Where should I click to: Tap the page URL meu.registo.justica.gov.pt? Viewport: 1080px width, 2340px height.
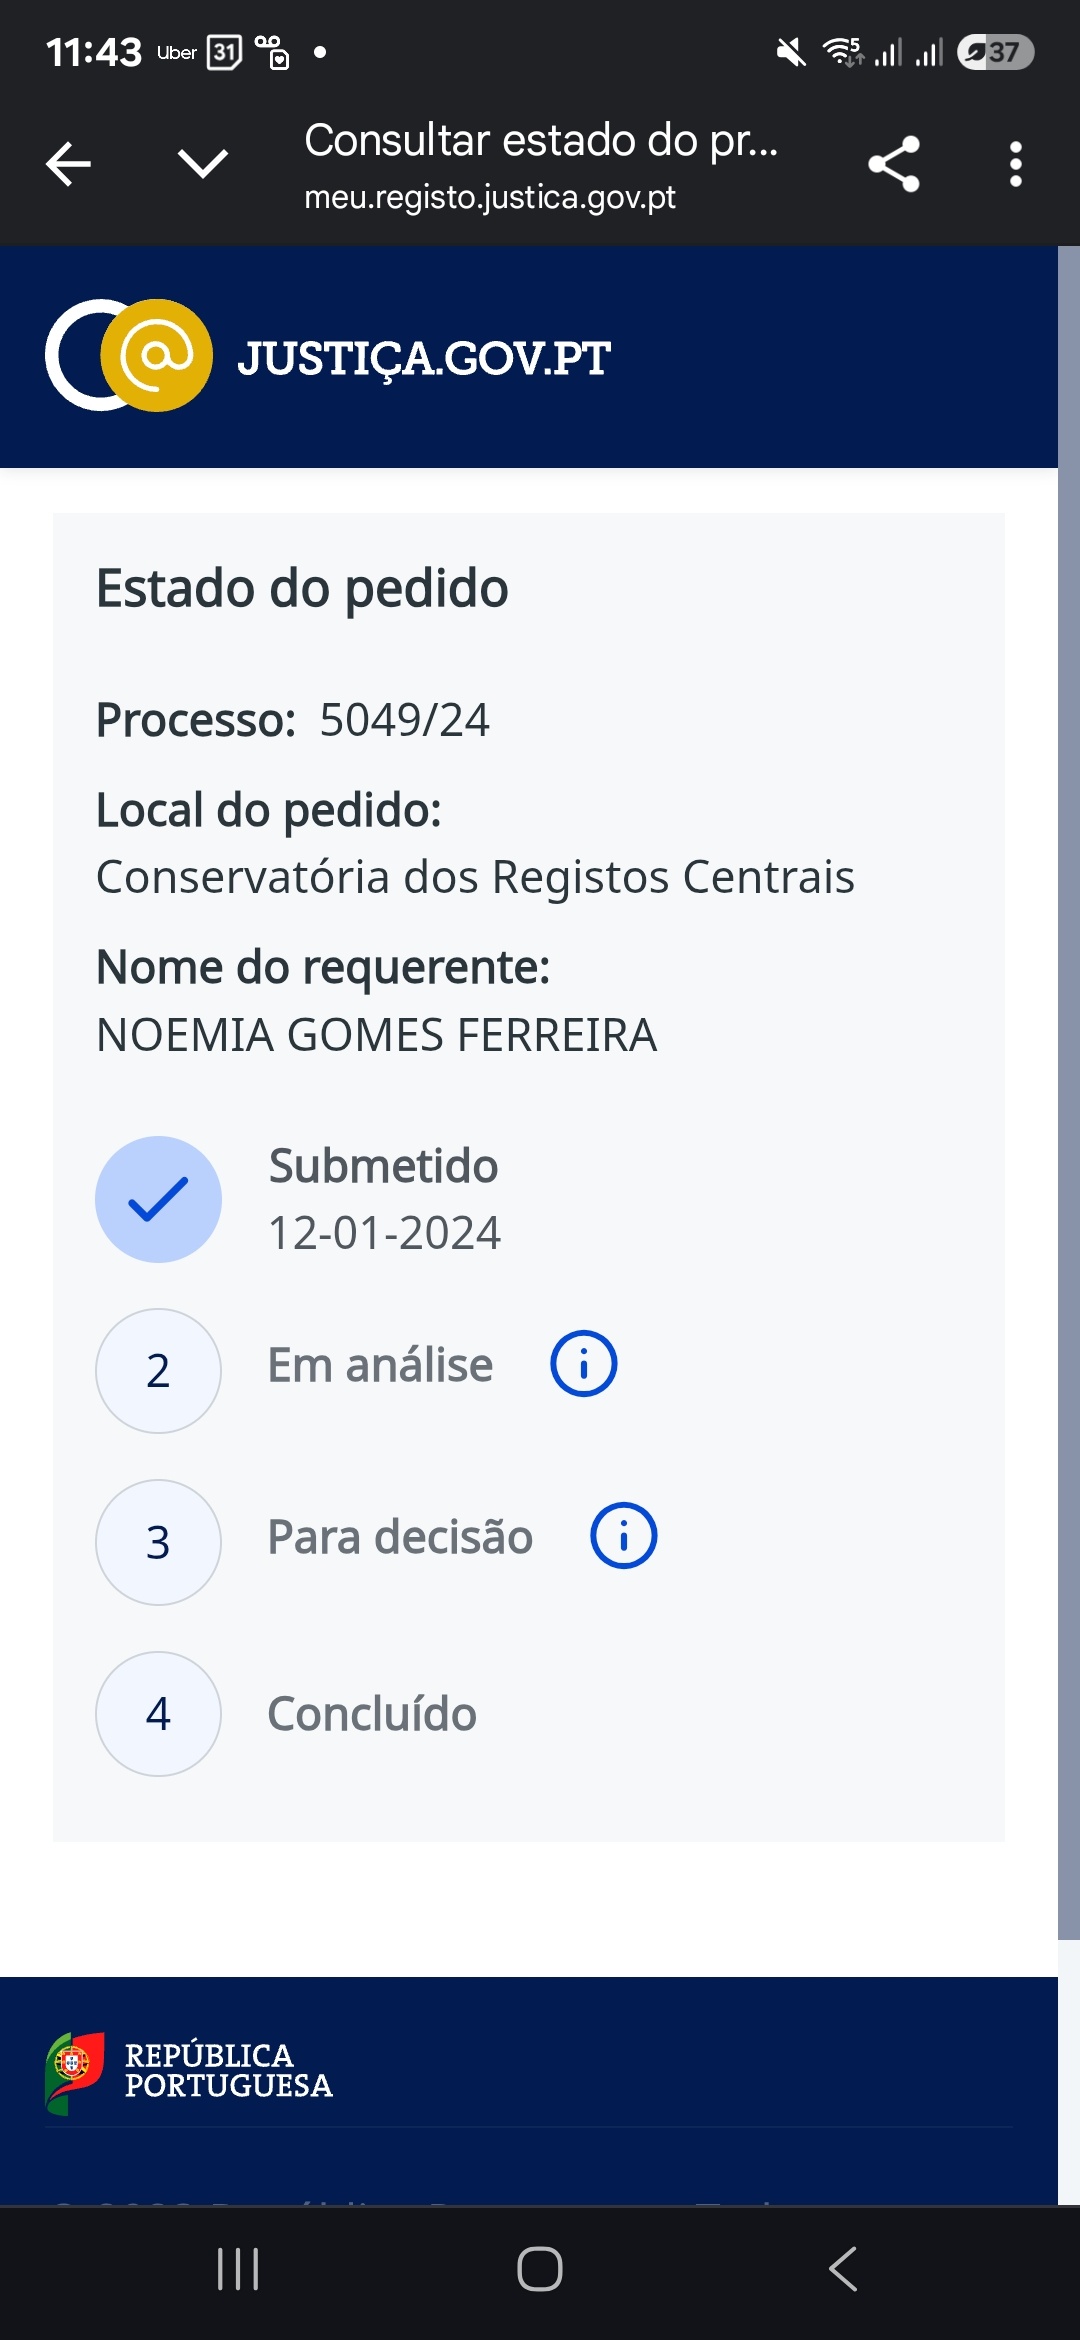click(x=490, y=198)
